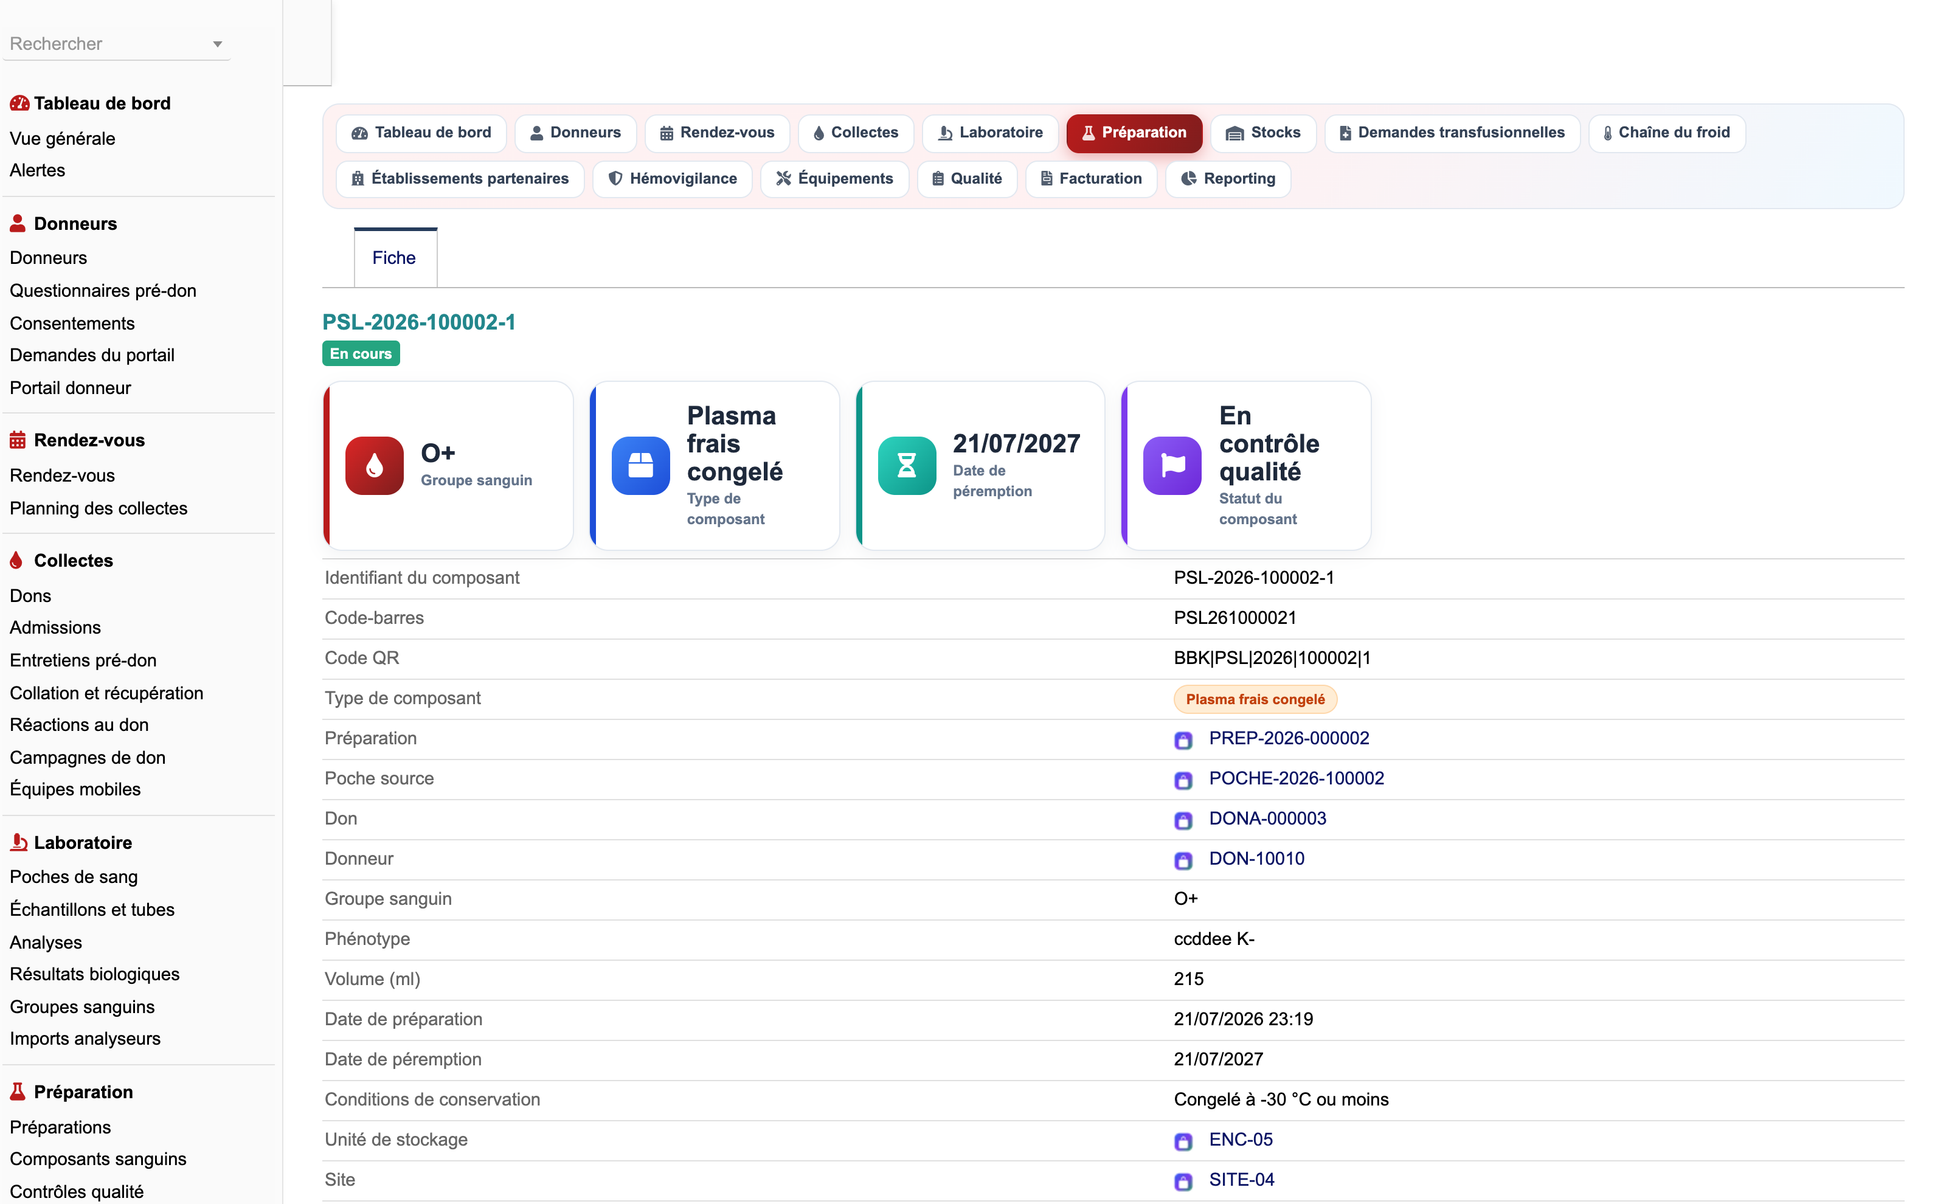Viewport: 1946px width, 1204px height.
Task: Click the dashboard gauge icon in the sidebar Tableau de bord heading
Action: [19, 103]
